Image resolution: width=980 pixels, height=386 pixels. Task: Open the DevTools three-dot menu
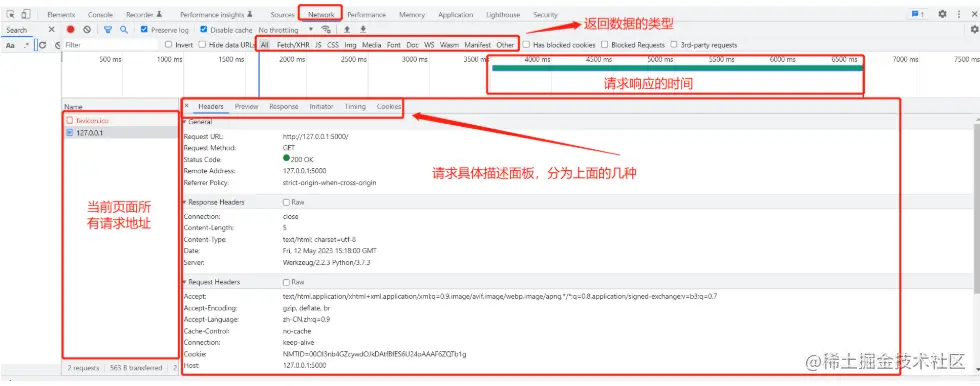959,14
